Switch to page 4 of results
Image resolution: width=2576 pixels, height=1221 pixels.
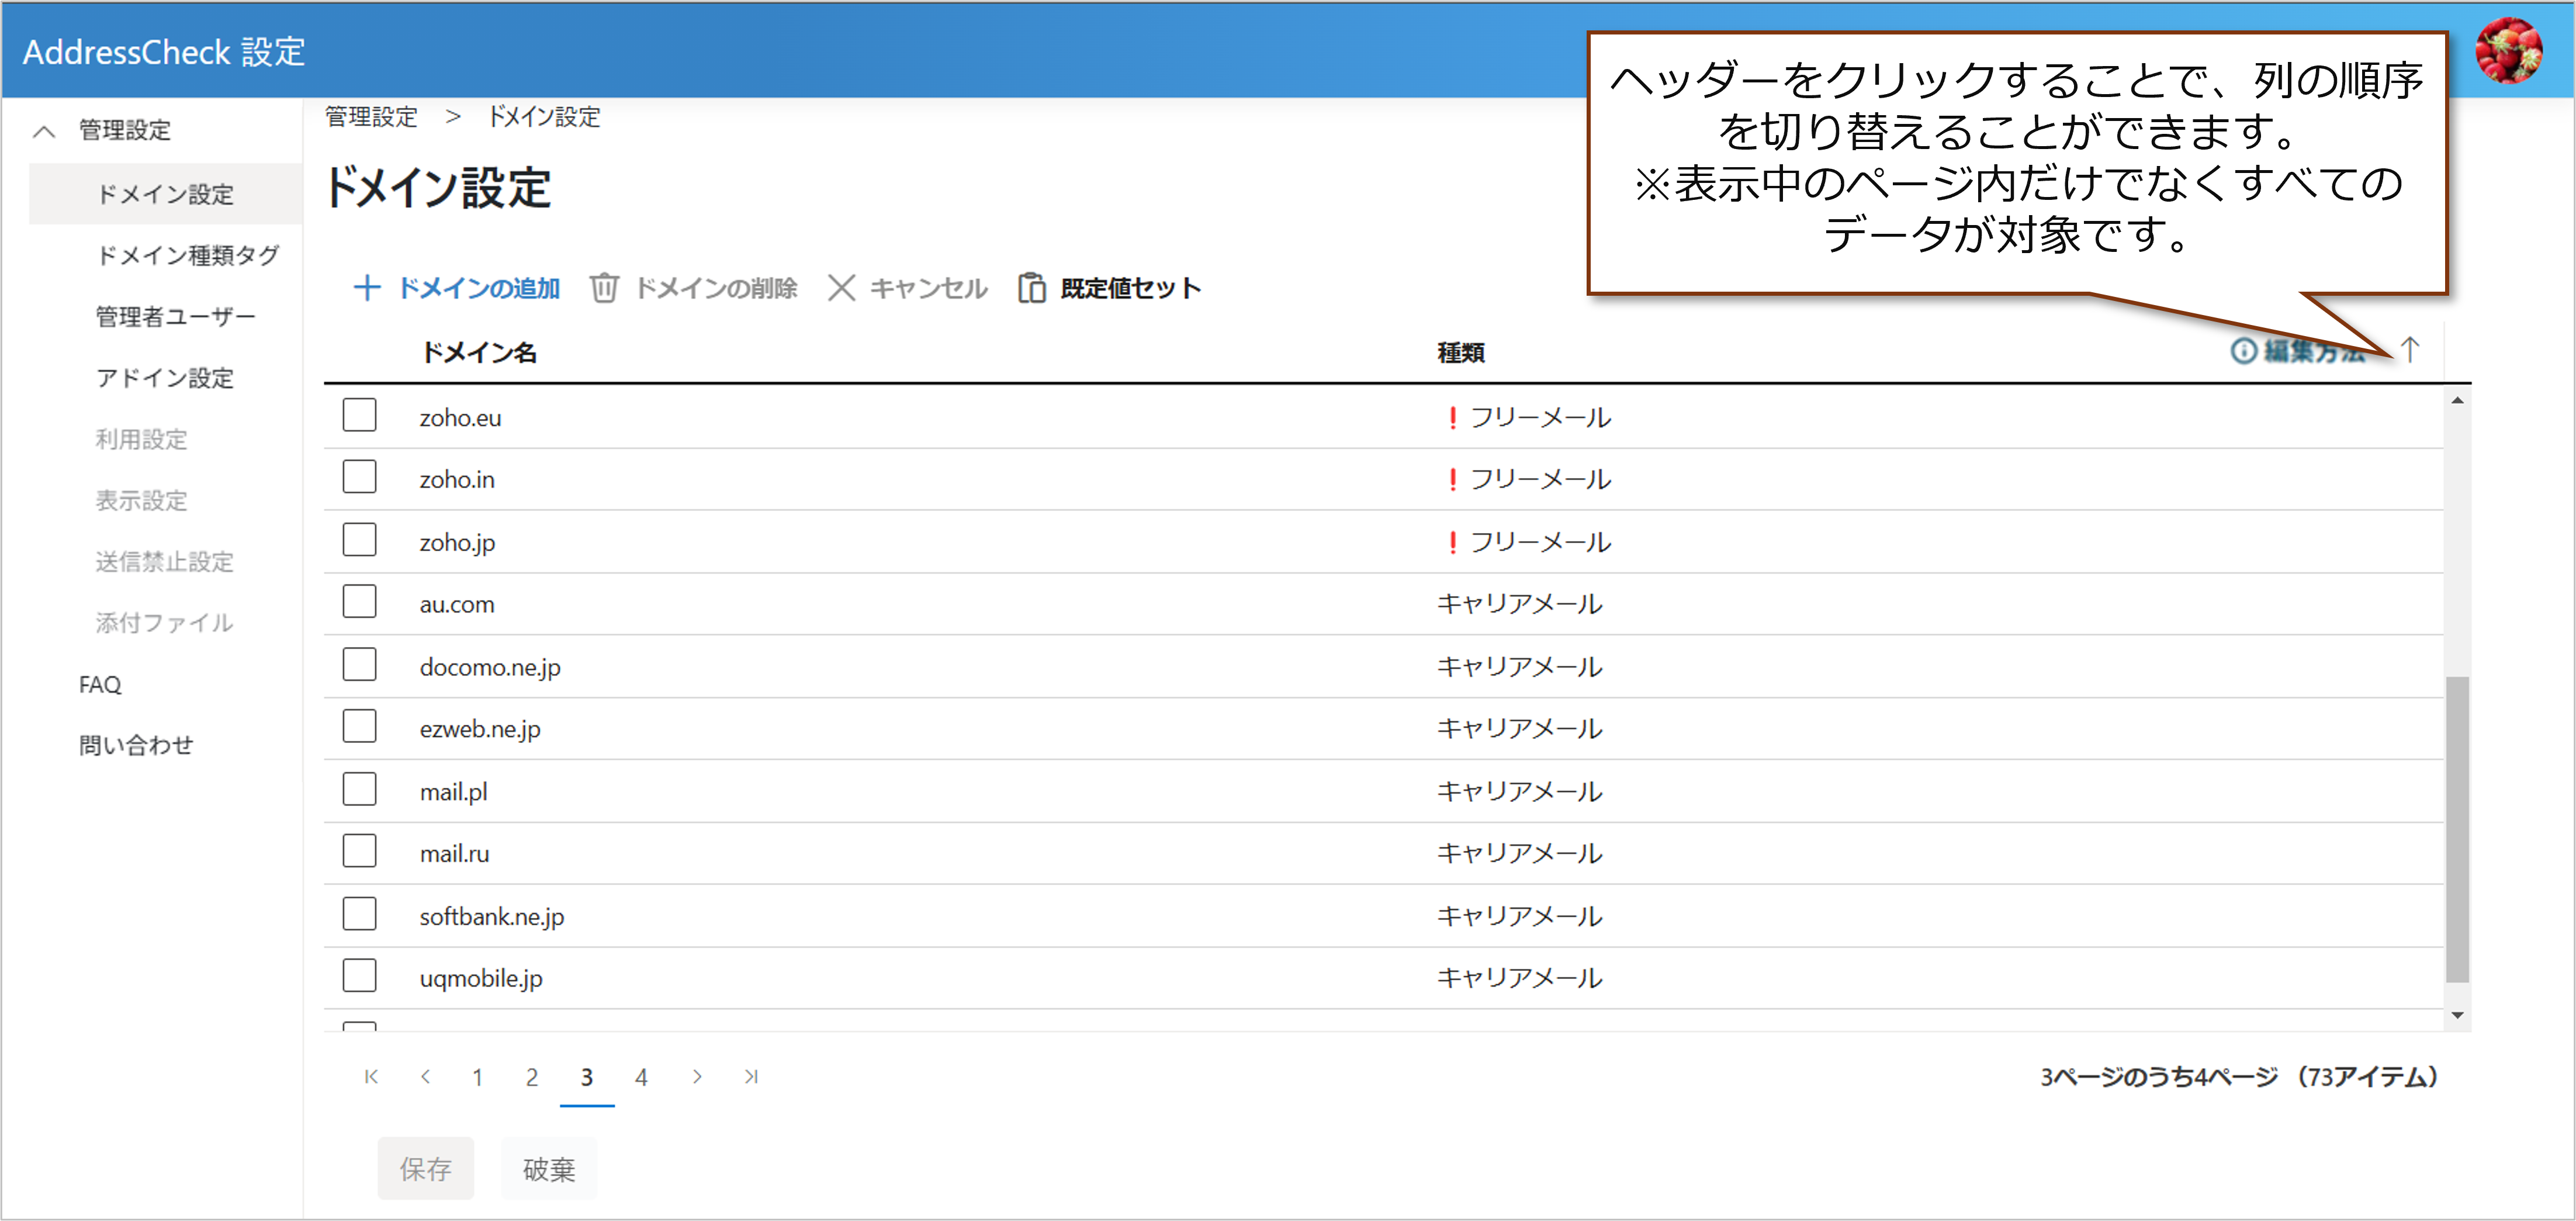point(641,1077)
